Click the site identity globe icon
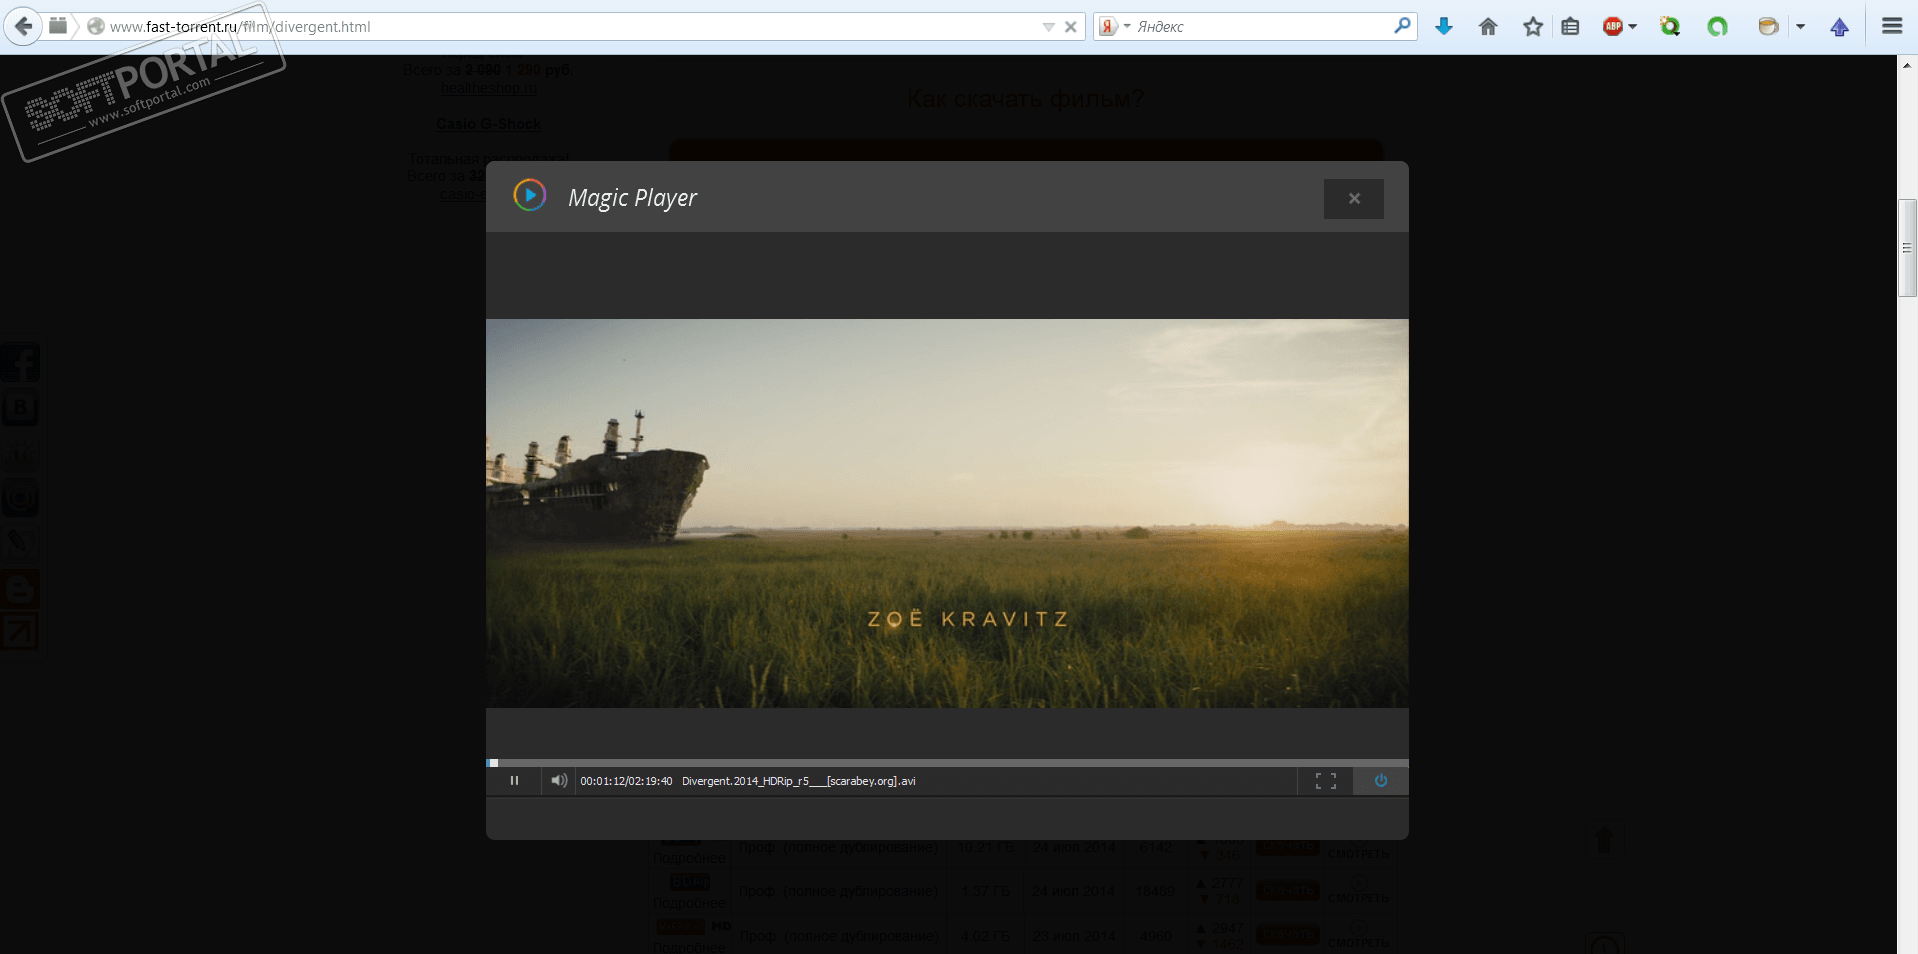This screenshot has width=1918, height=954. pos(96,27)
